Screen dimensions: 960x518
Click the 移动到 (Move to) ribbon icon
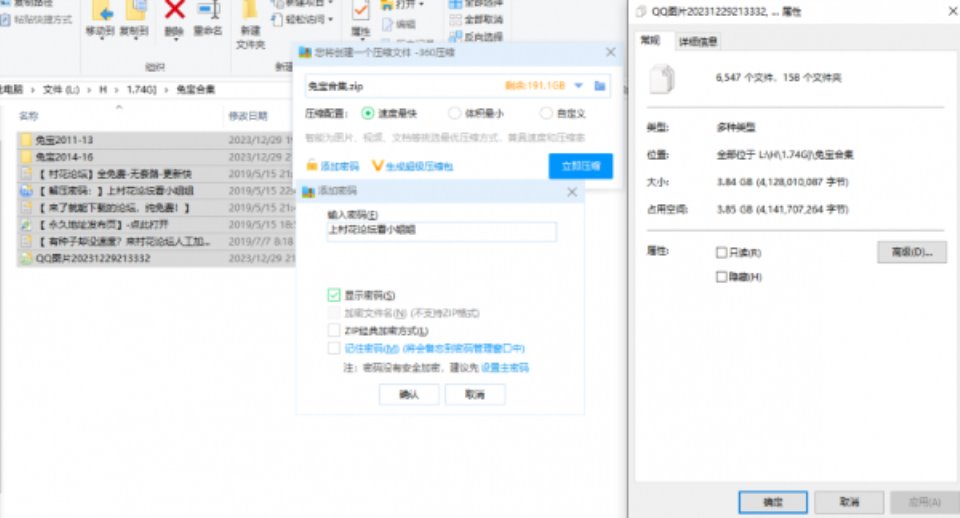[x=100, y=18]
